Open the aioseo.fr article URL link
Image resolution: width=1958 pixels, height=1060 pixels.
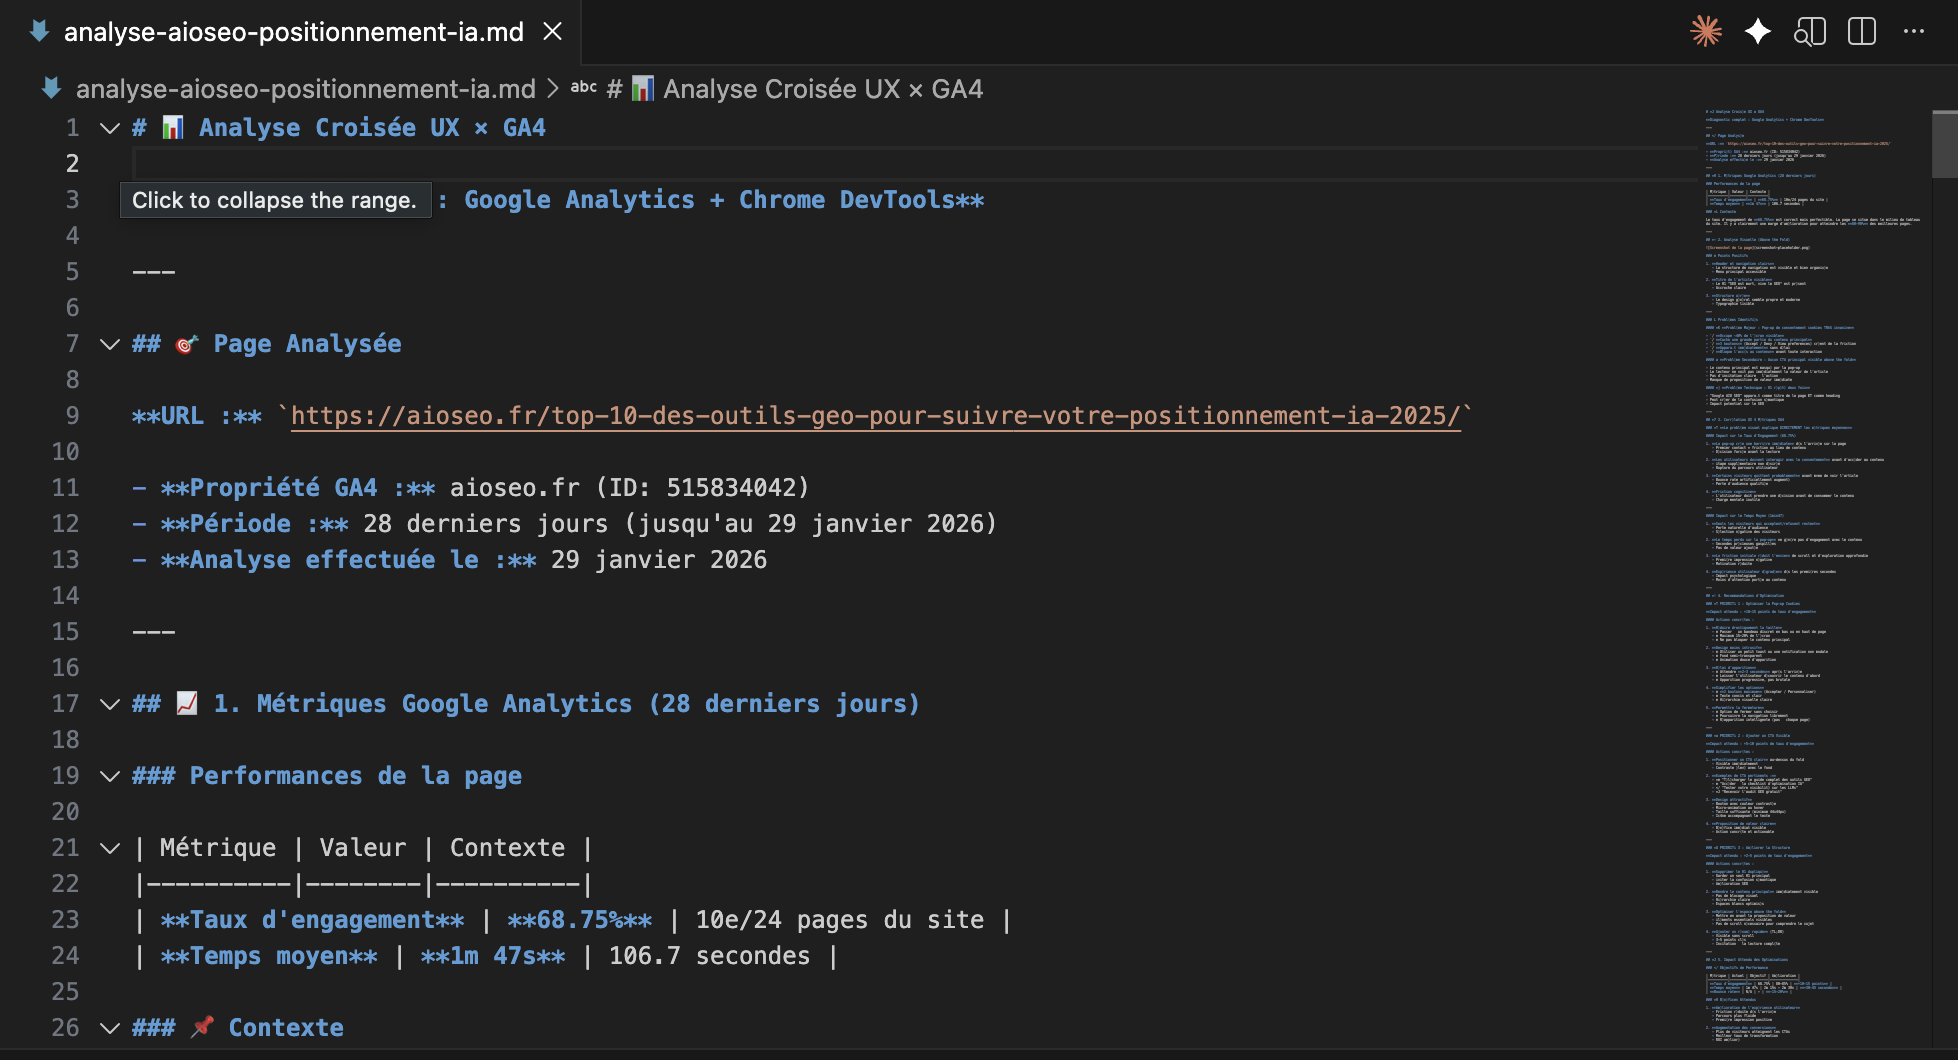pyautogui.click(x=875, y=415)
